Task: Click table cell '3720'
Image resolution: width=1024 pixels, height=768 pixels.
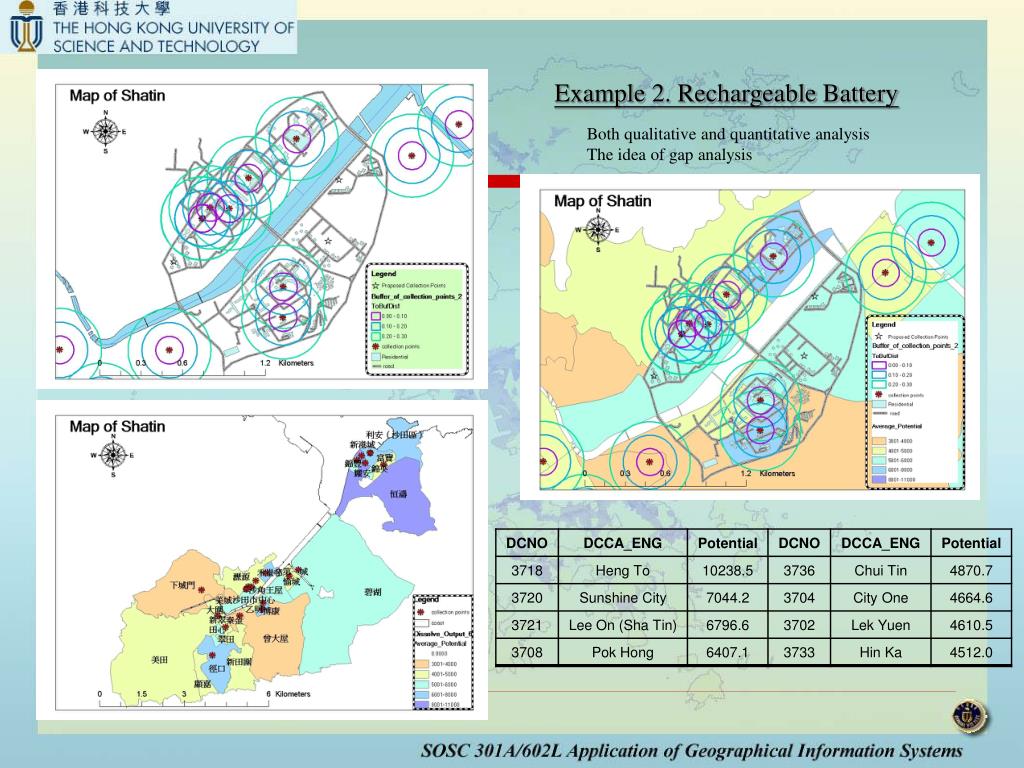Action: click(526, 598)
